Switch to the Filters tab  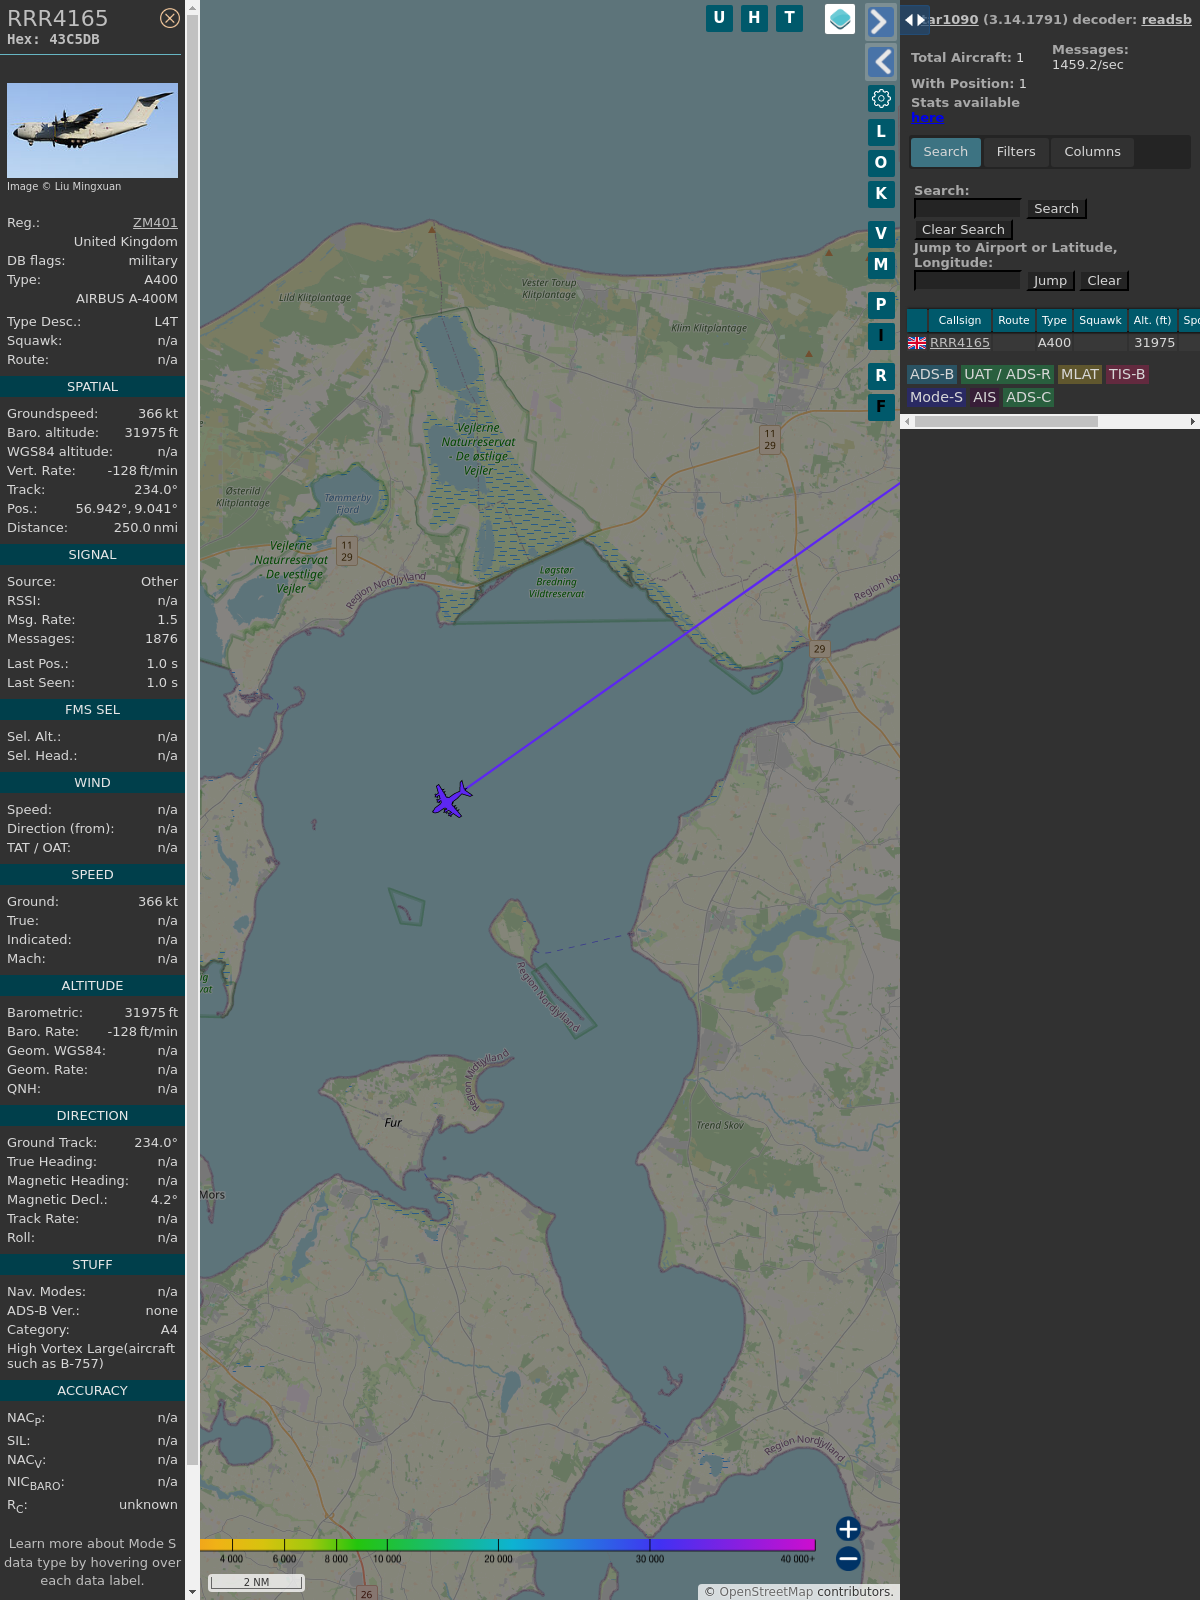[1015, 152]
